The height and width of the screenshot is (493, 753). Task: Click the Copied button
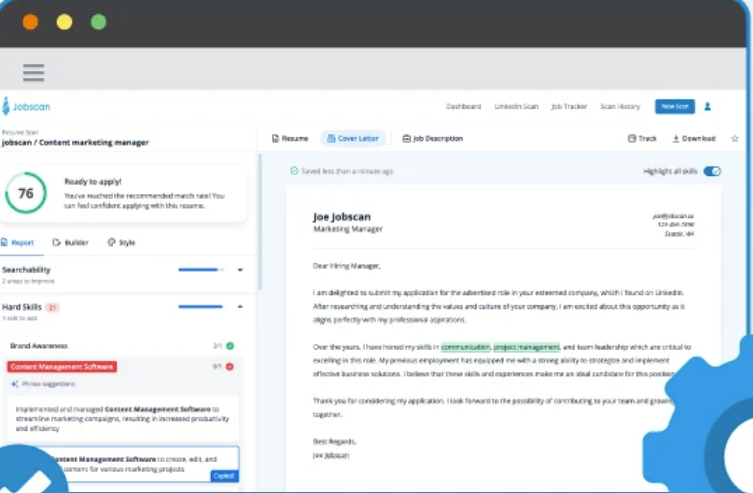tap(224, 476)
